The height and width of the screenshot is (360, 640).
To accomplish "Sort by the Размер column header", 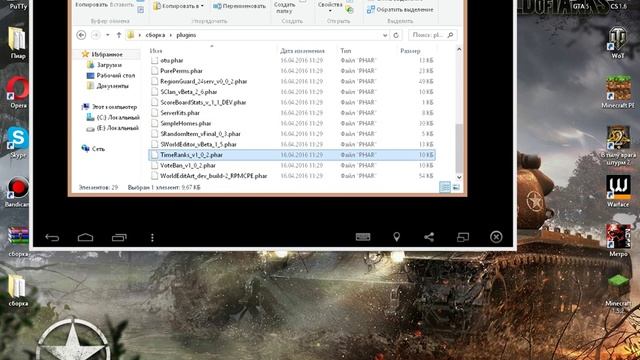I will click(x=410, y=51).
